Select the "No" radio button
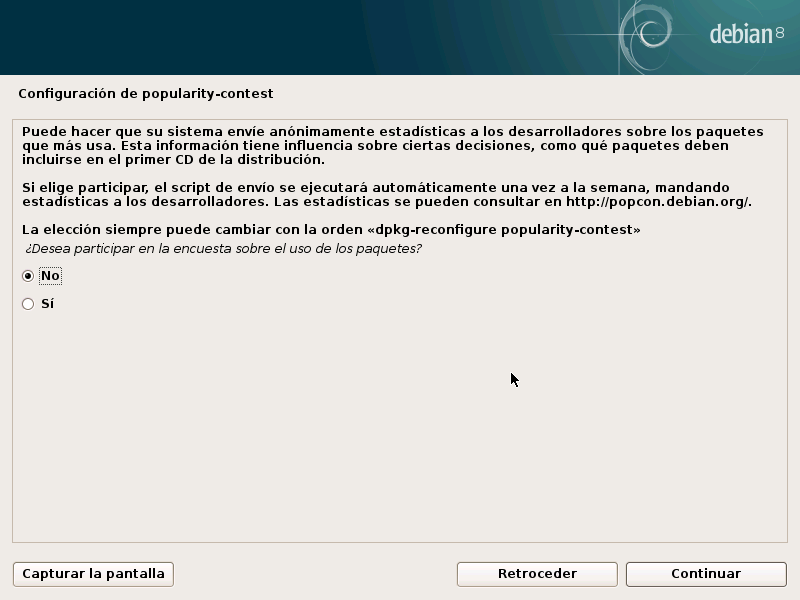Screen dimensions: 800x600 pyautogui.click(x=28, y=276)
